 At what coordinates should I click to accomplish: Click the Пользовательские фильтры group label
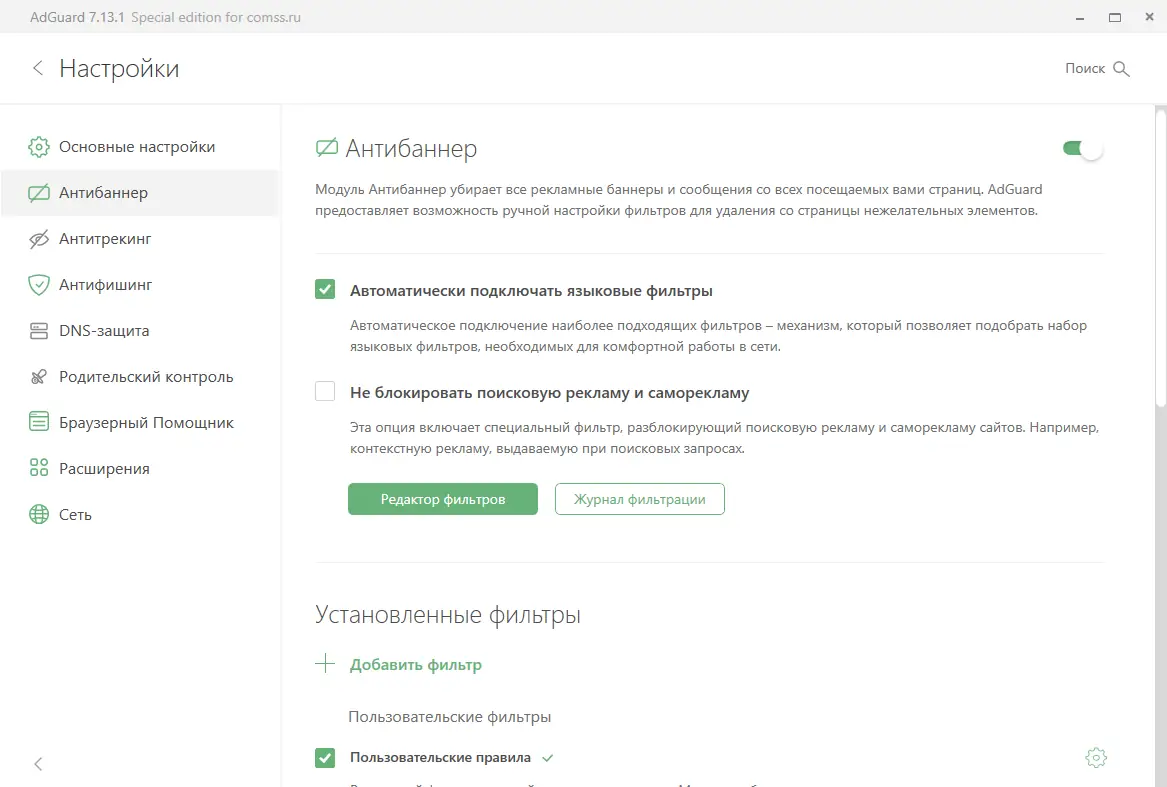[450, 717]
